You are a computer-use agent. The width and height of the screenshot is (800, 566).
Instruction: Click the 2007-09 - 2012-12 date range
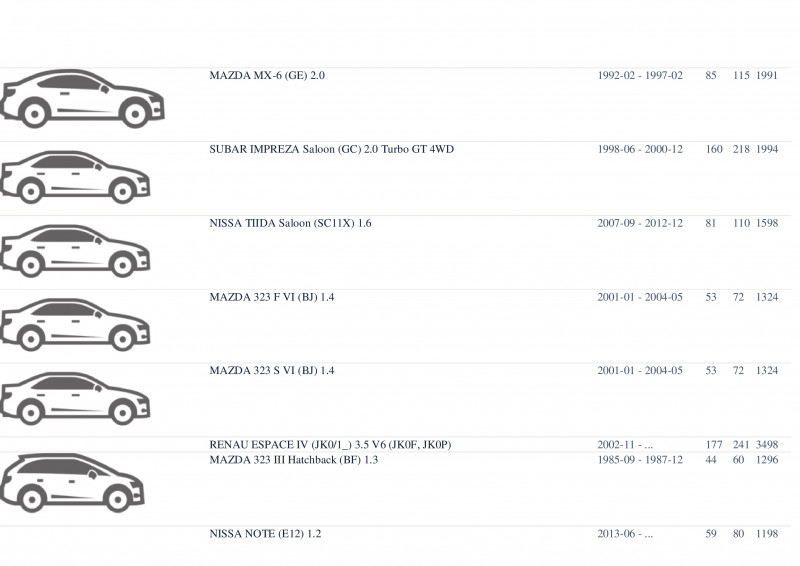(x=640, y=224)
